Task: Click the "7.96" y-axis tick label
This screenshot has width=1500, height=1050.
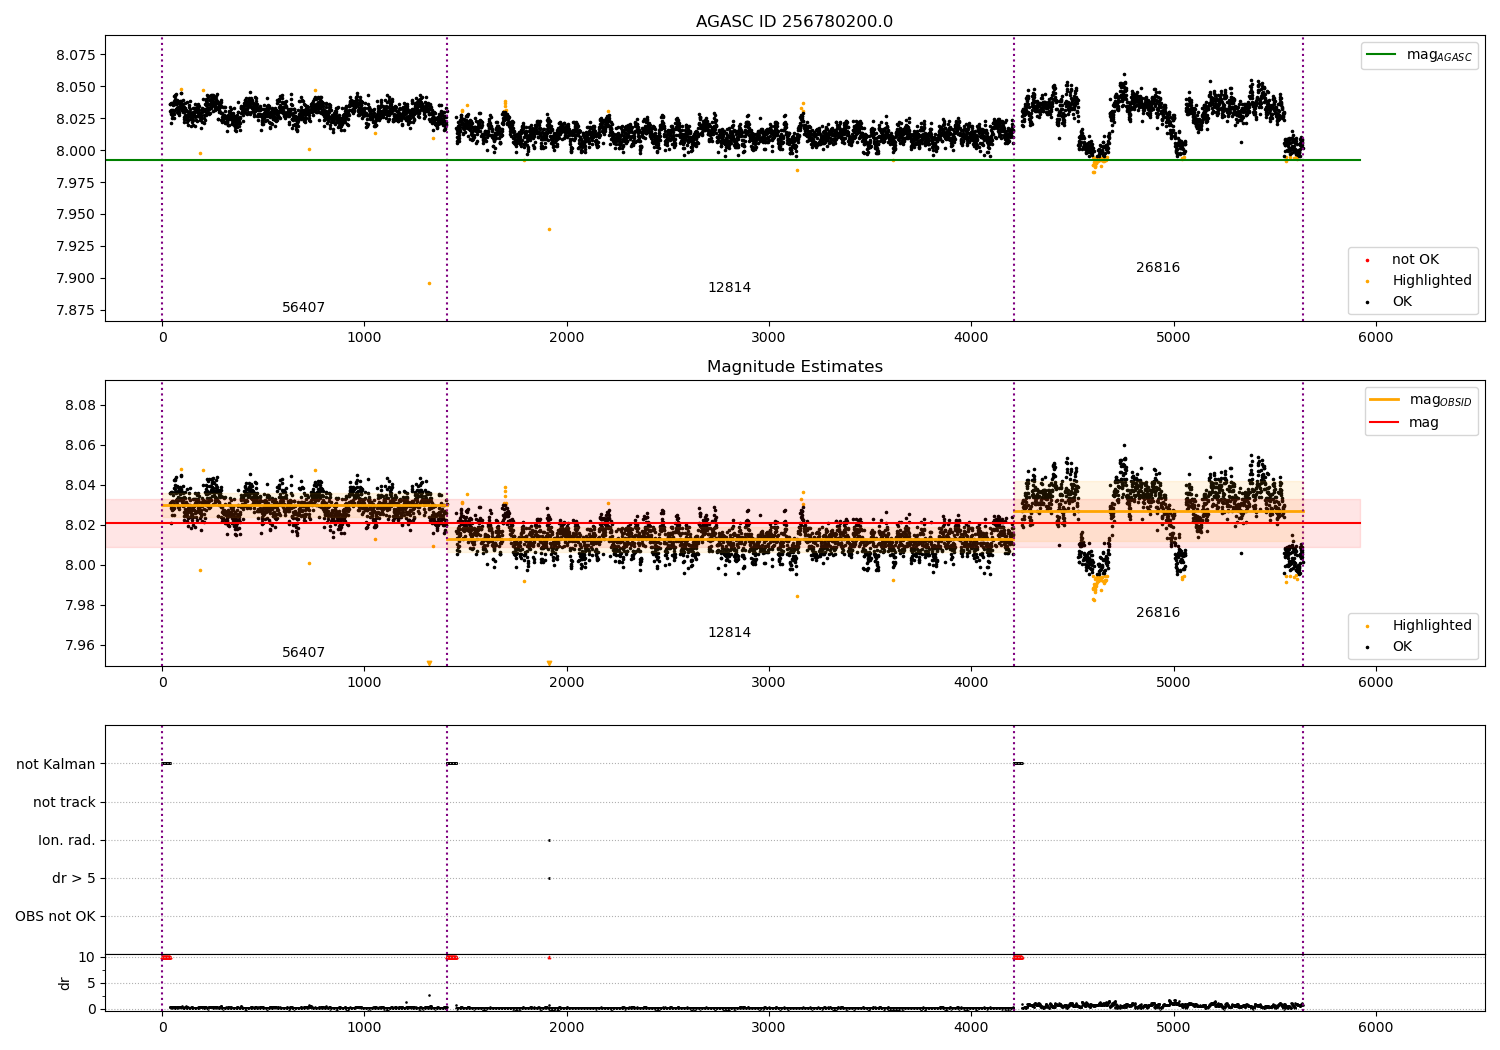Action: (80, 646)
